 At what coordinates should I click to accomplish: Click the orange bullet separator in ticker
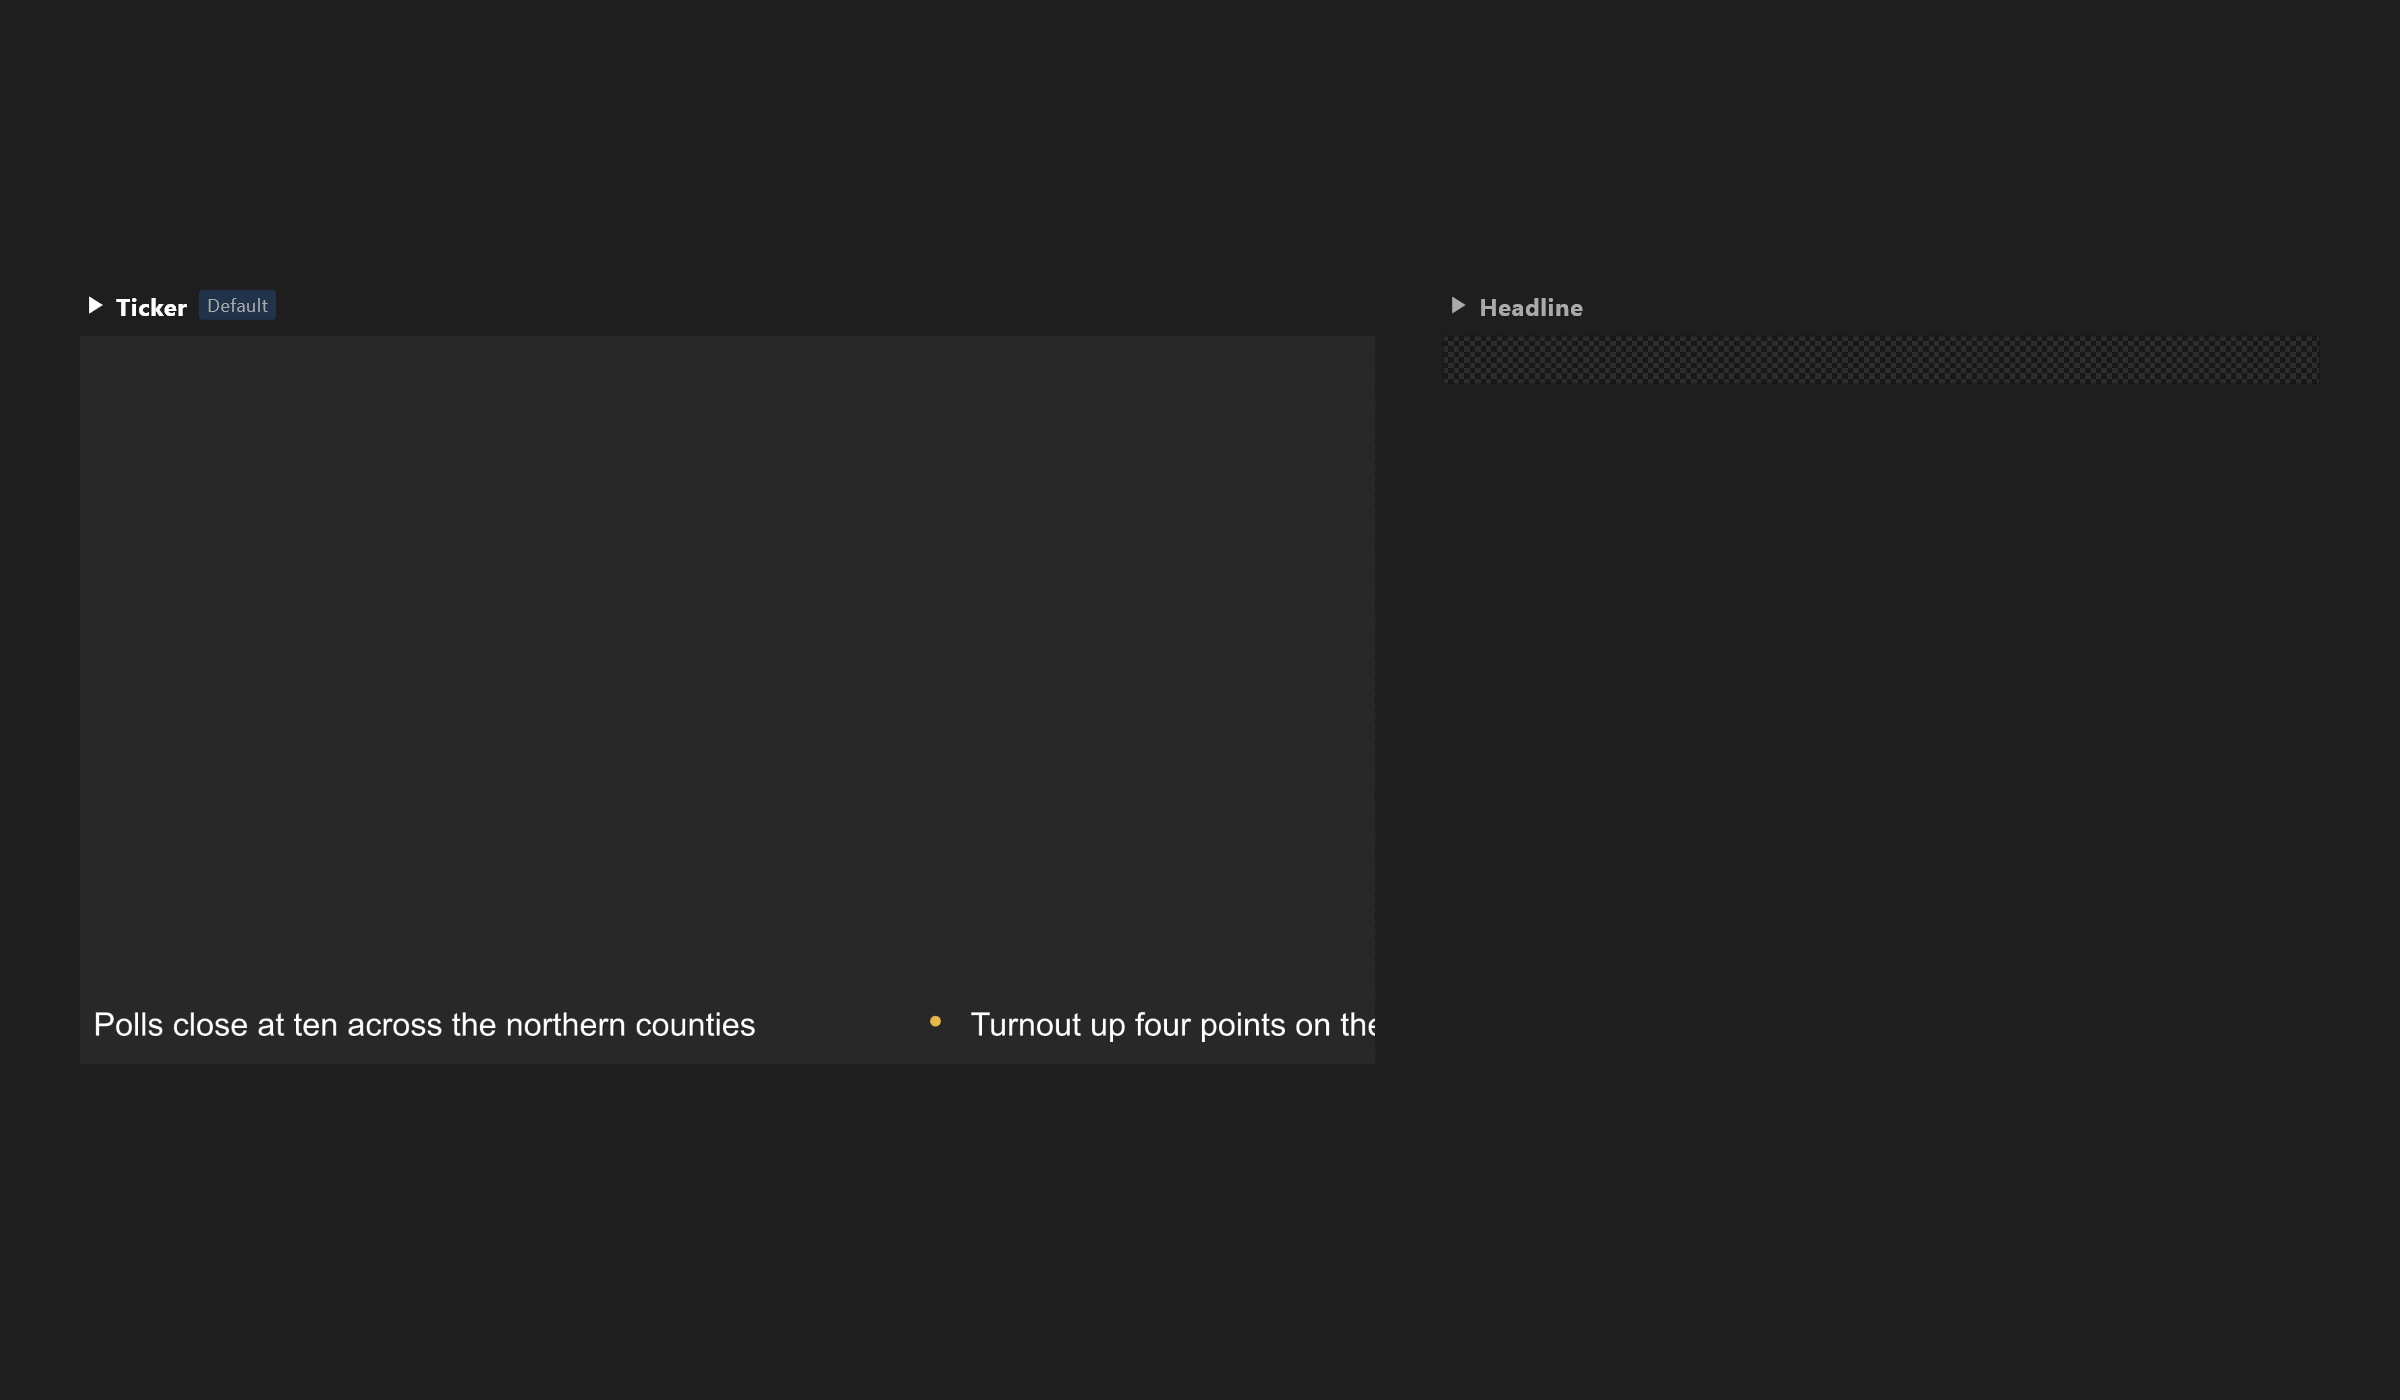coord(935,1022)
